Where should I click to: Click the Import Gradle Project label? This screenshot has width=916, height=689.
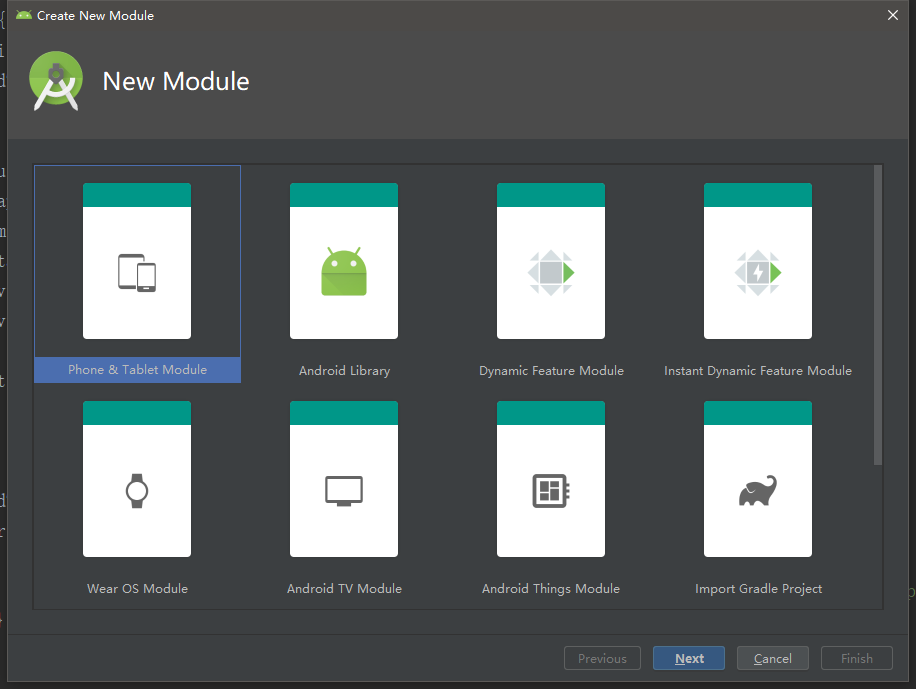758,588
